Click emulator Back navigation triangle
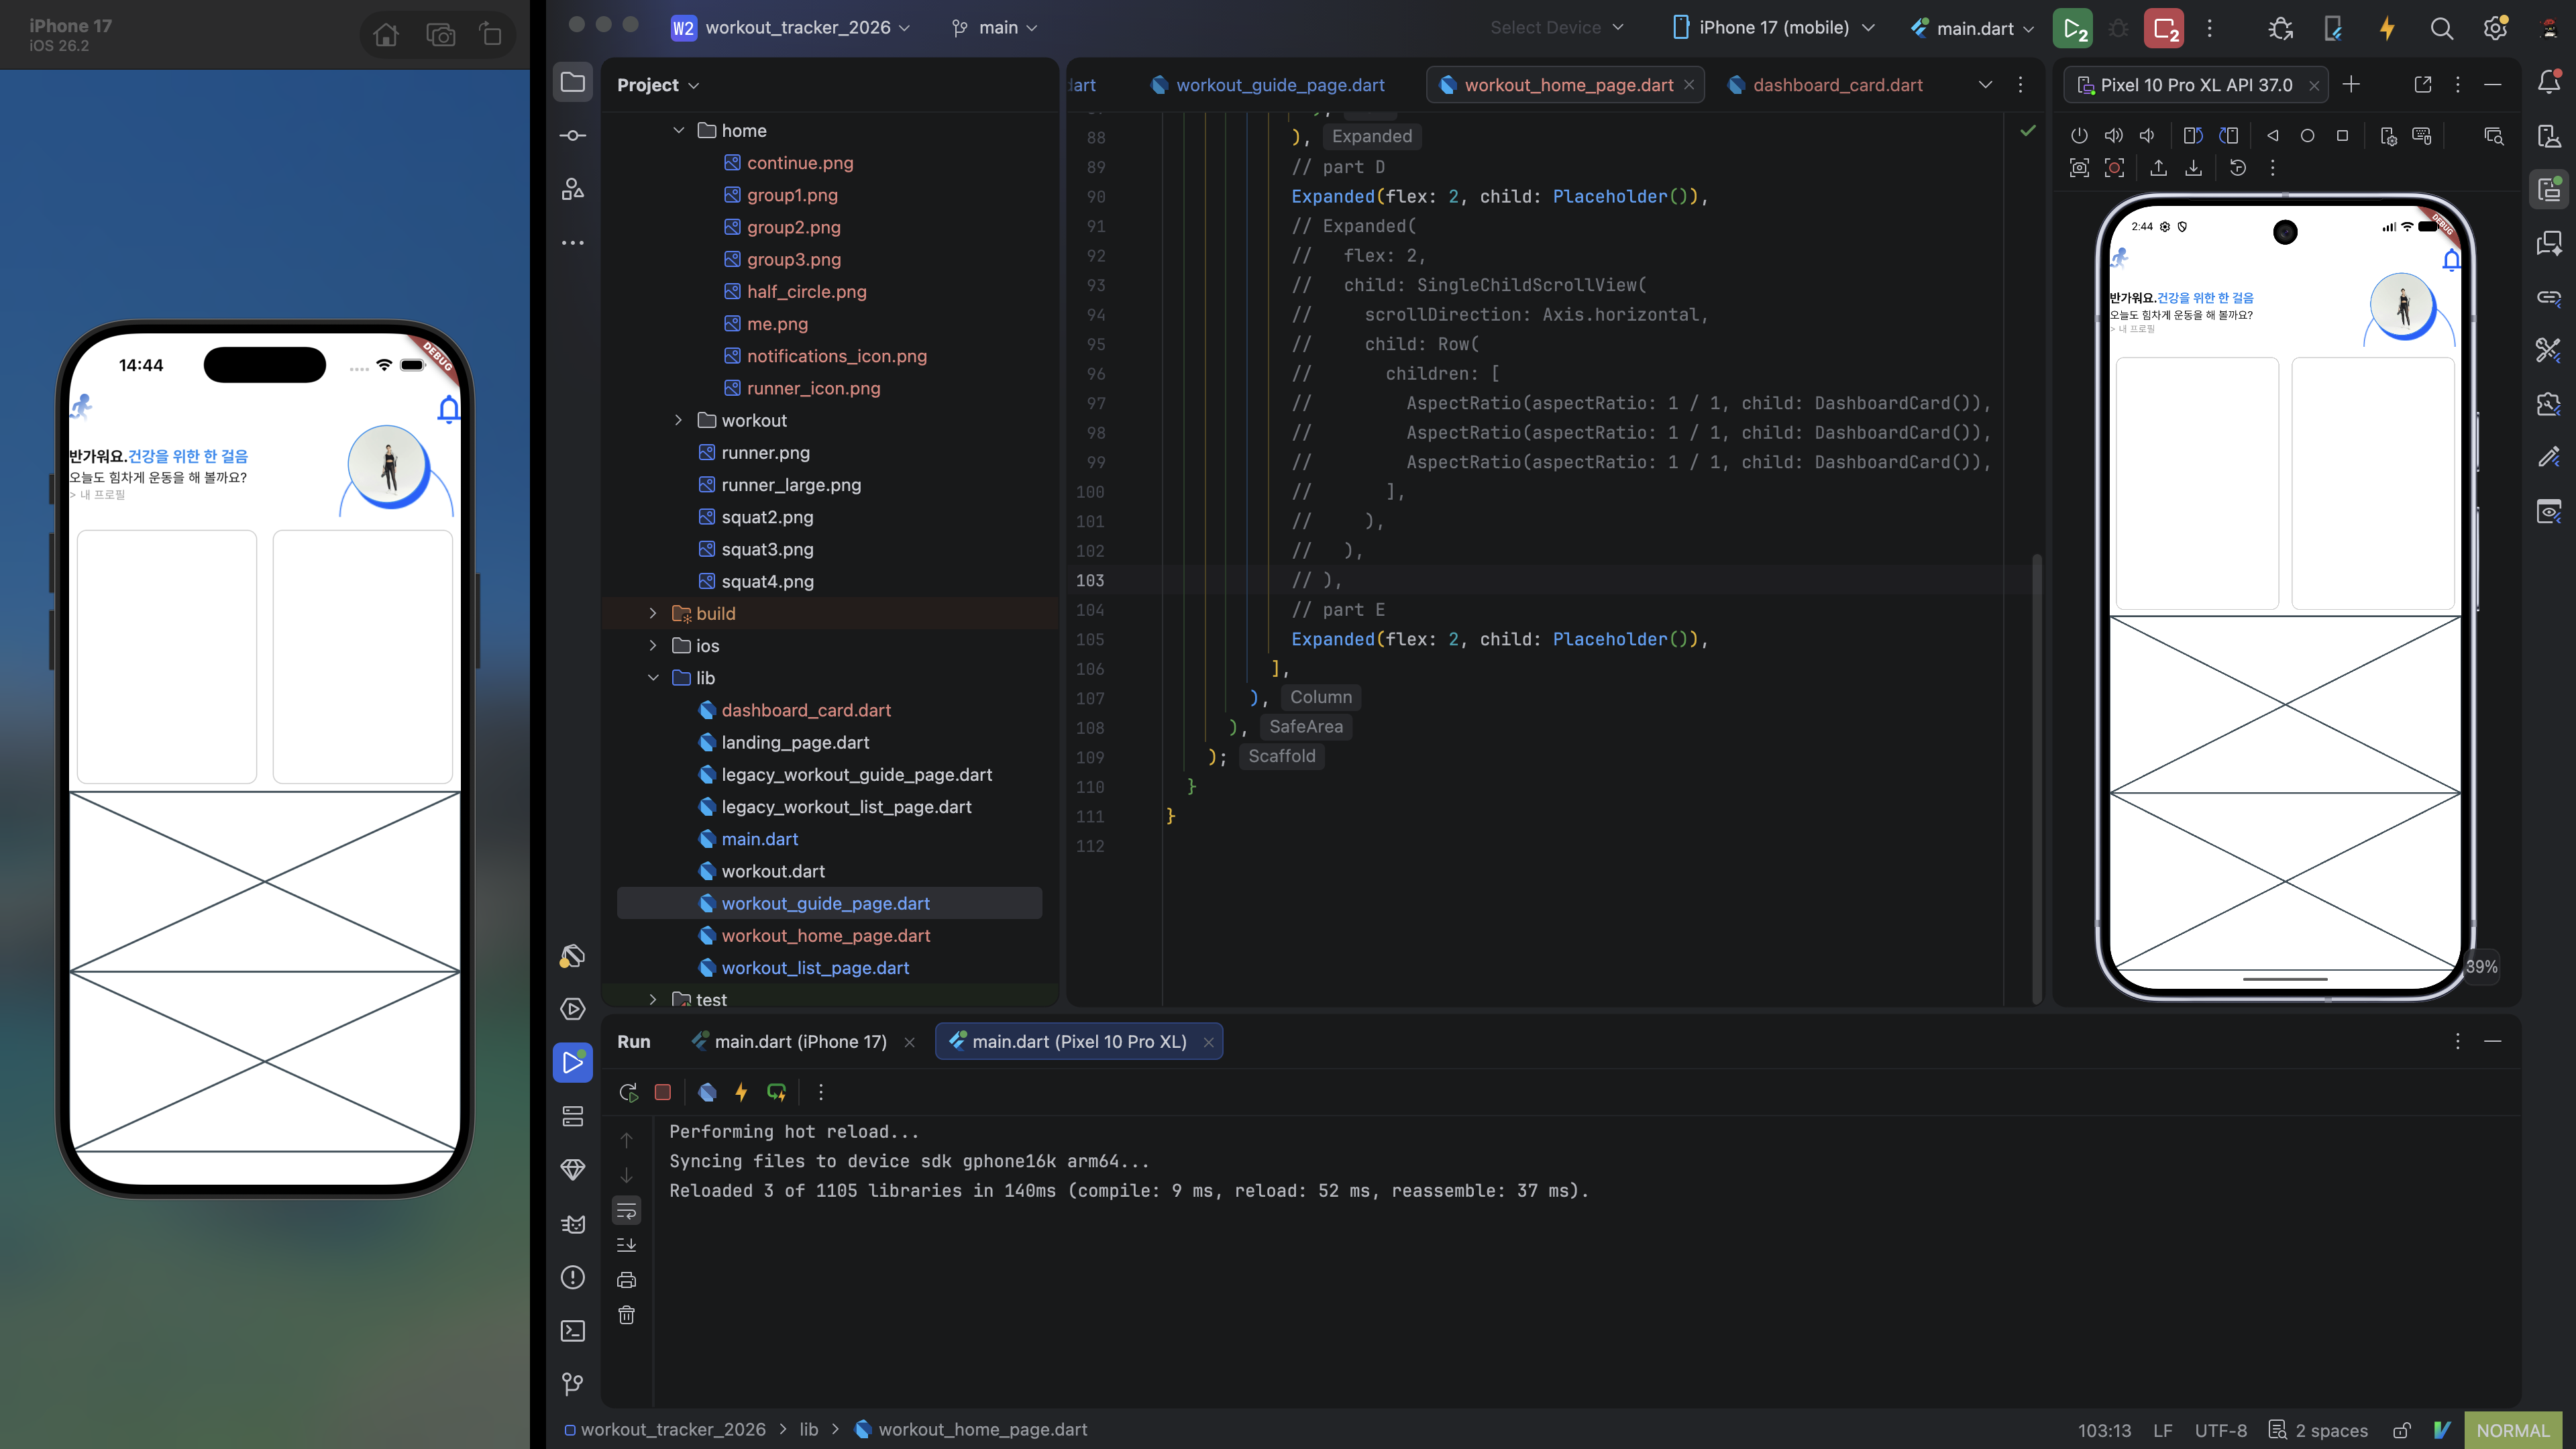2576x1449 pixels. (2273, 136)
